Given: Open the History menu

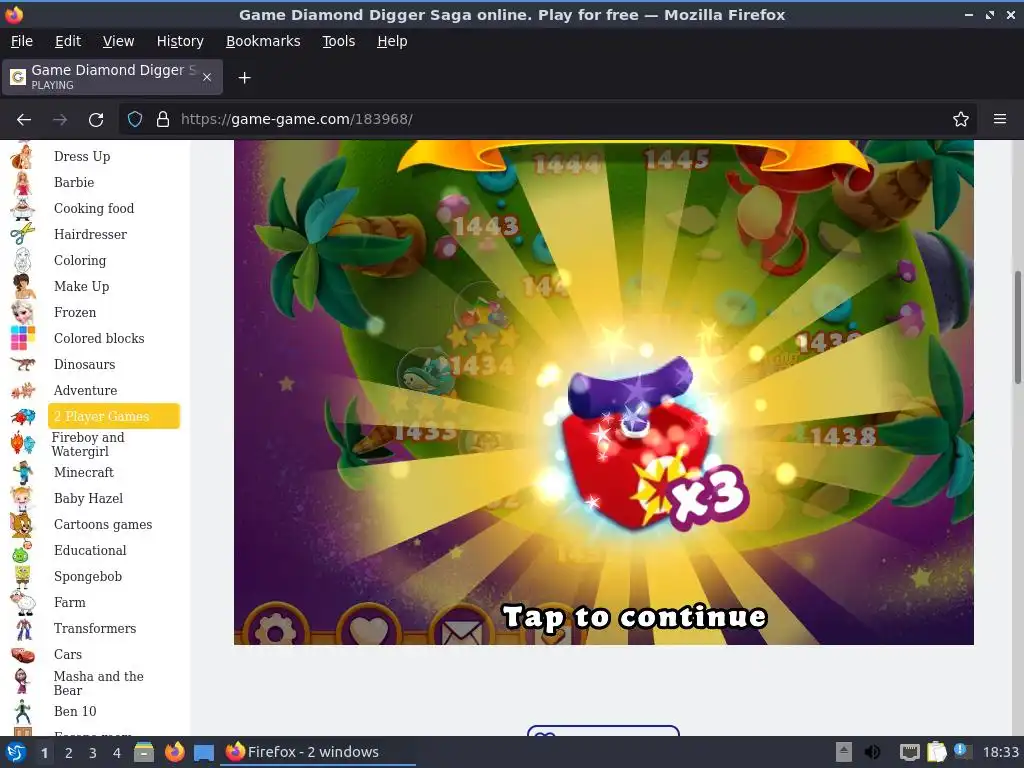Looking at the screenshot, I should click(180, 41).
